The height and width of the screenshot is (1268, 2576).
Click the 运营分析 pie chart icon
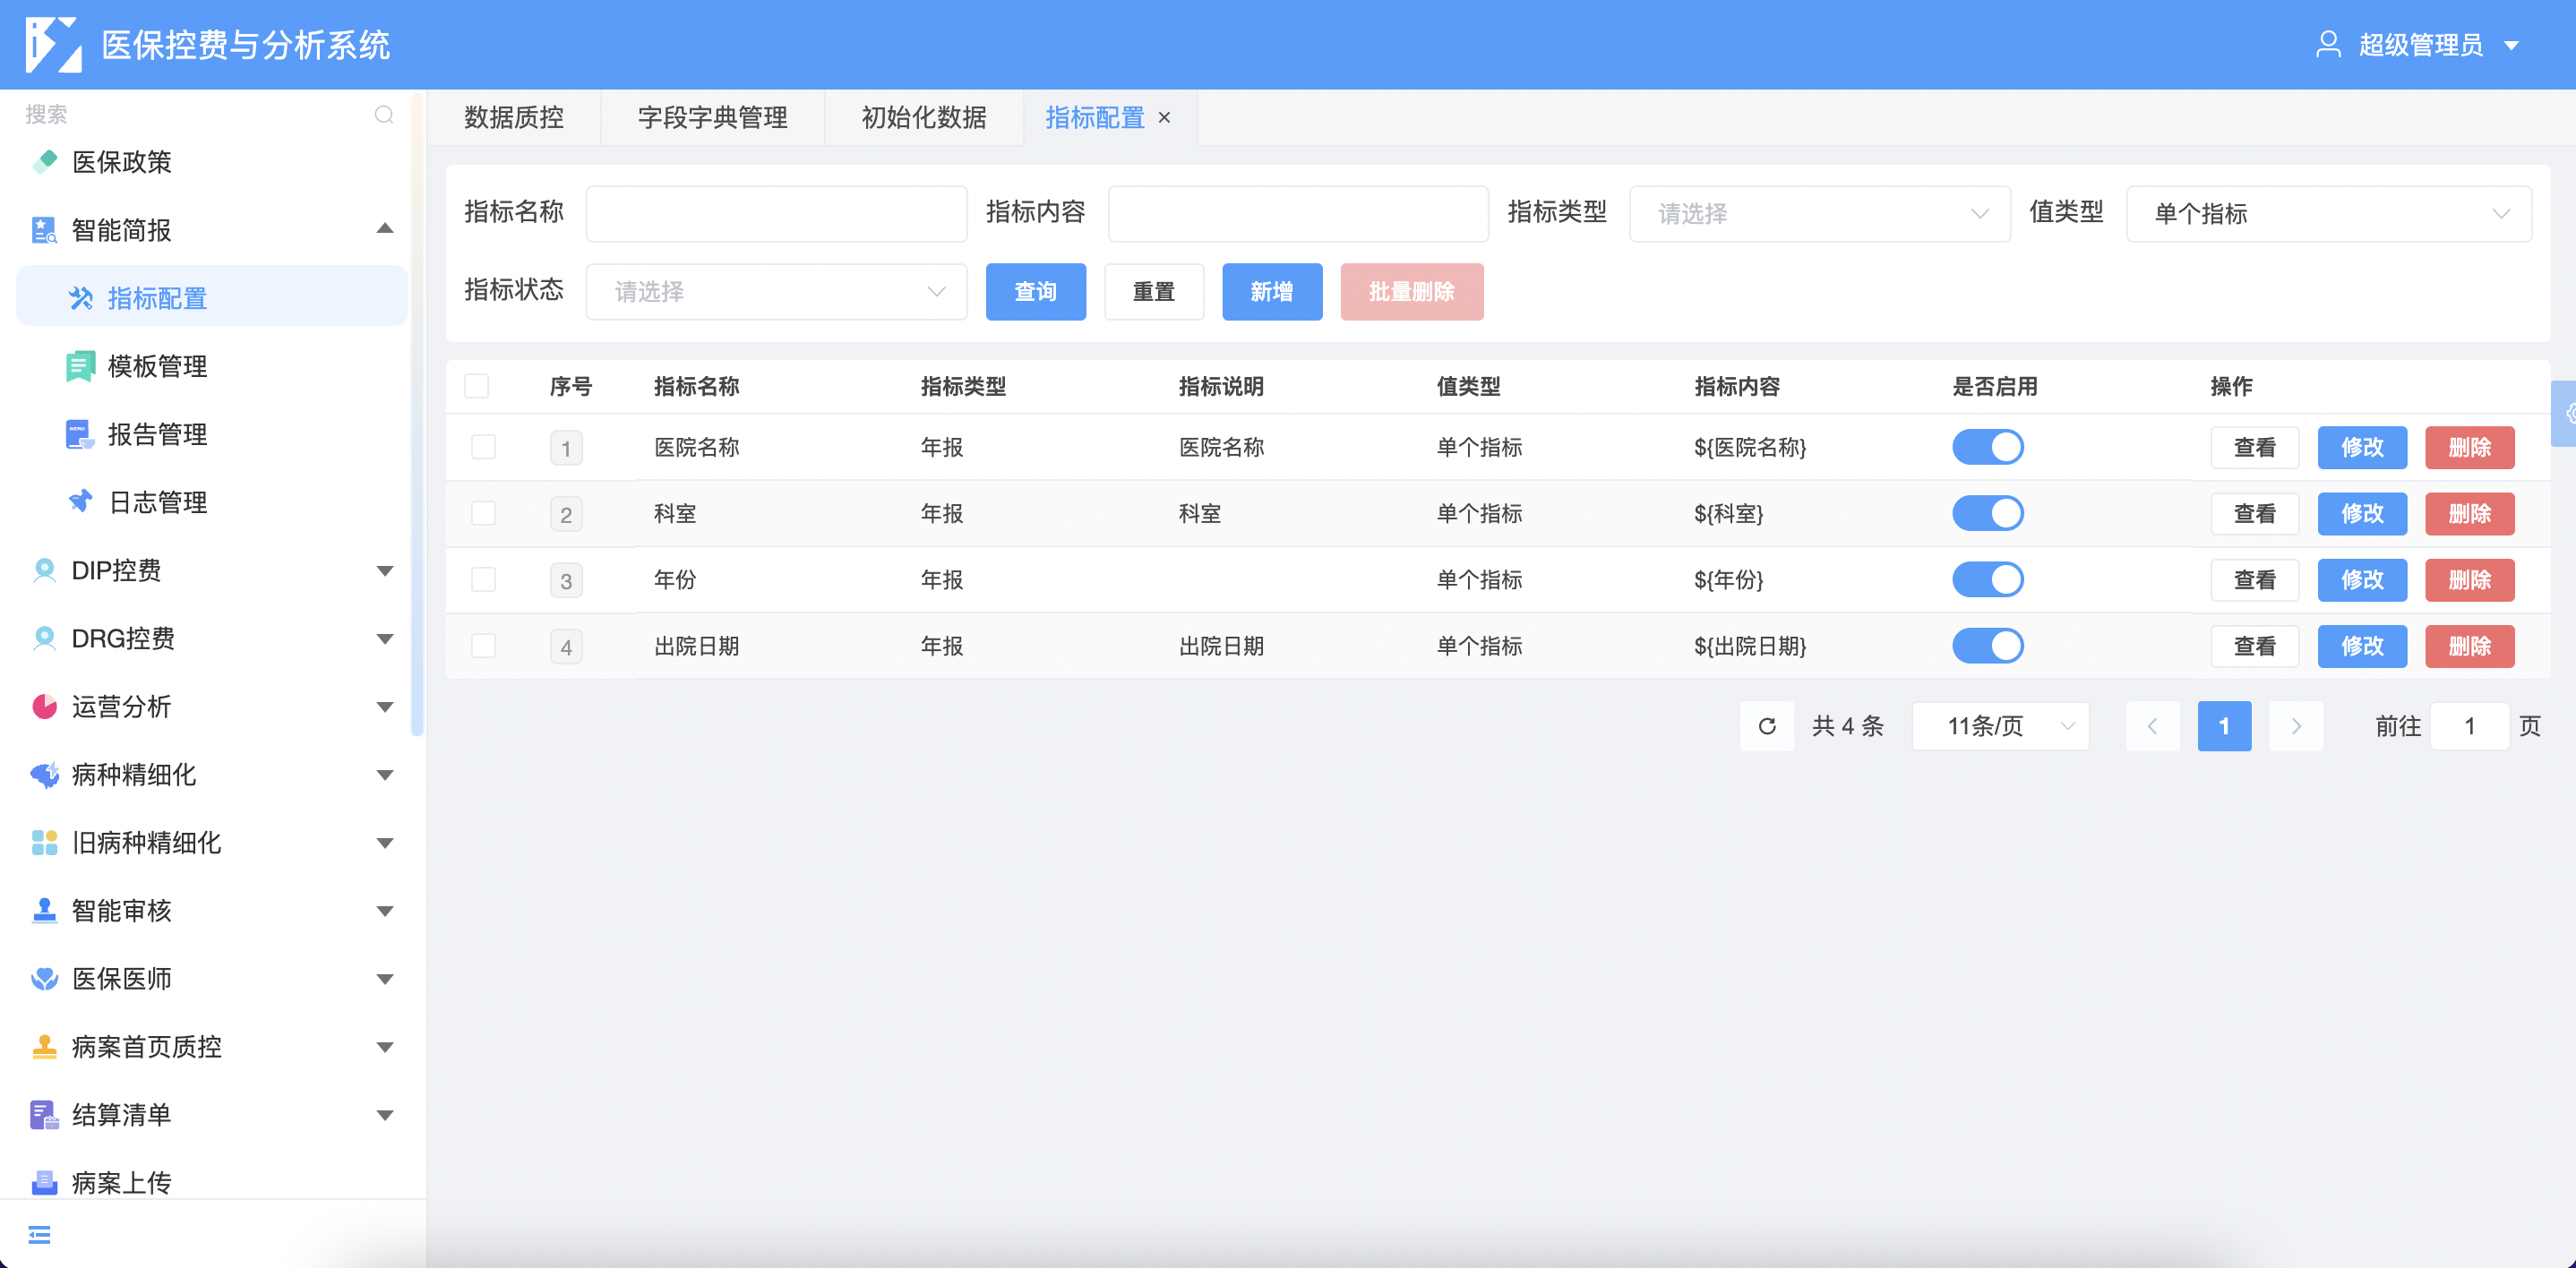coord(45,706)
